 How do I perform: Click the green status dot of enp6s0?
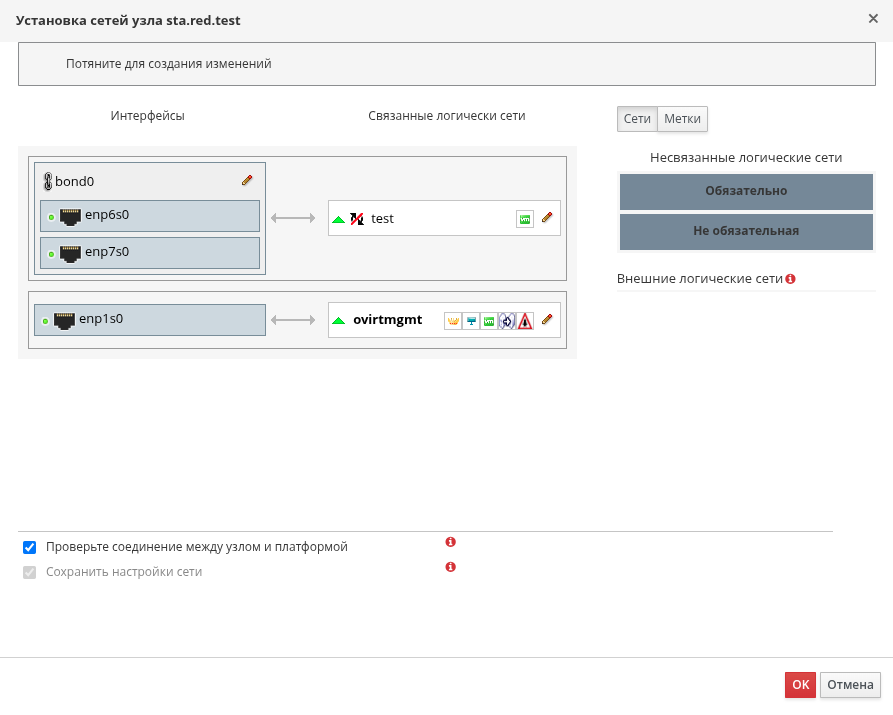pyautogui.click(x=51, y=217)
